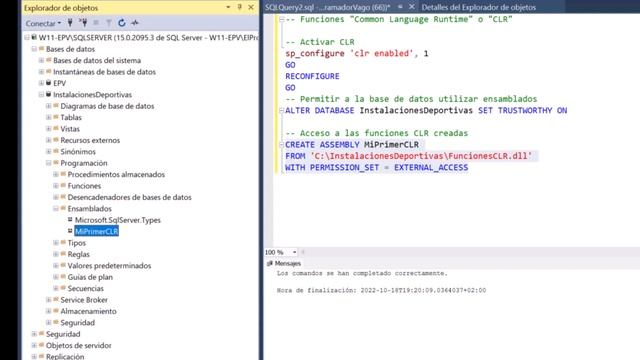Expand the EPV database node
Screen dimensions: 640x360
[x=41, y=83]
